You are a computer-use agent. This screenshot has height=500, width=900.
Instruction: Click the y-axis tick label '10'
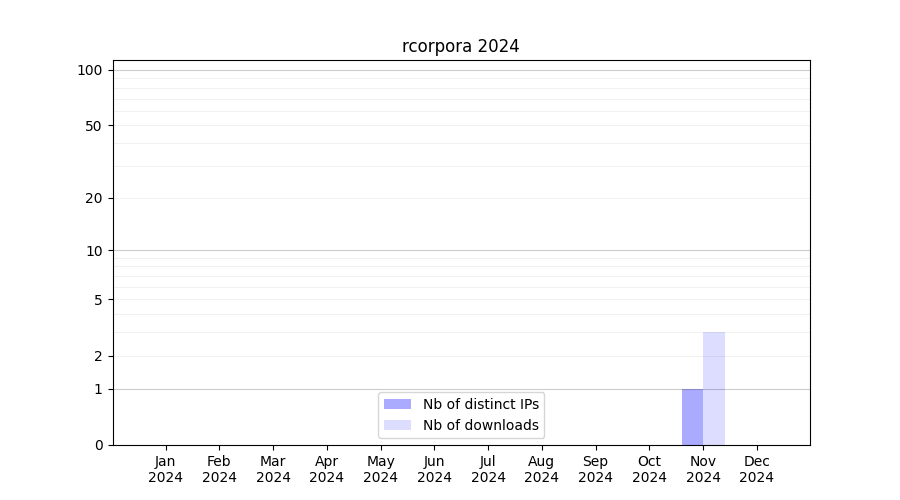94,251
